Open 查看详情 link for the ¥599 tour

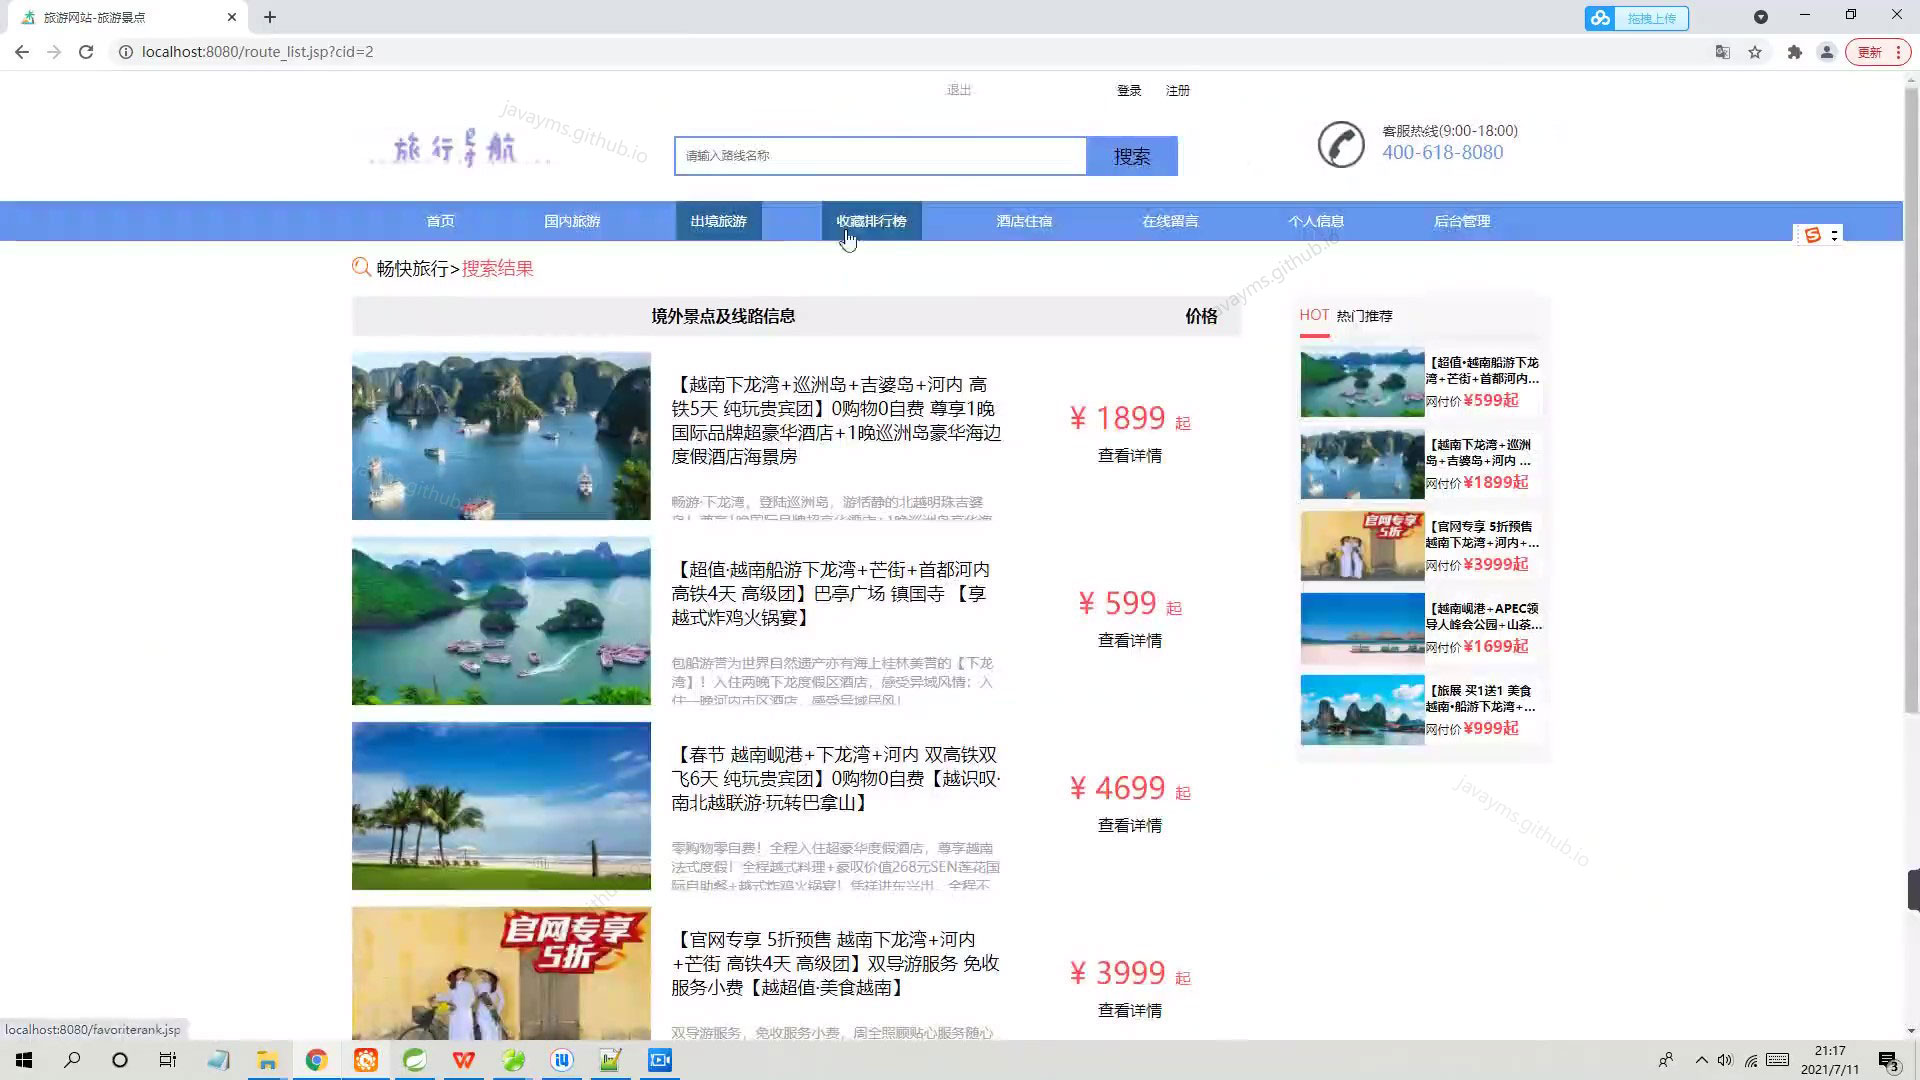[x=1130, y=640]
